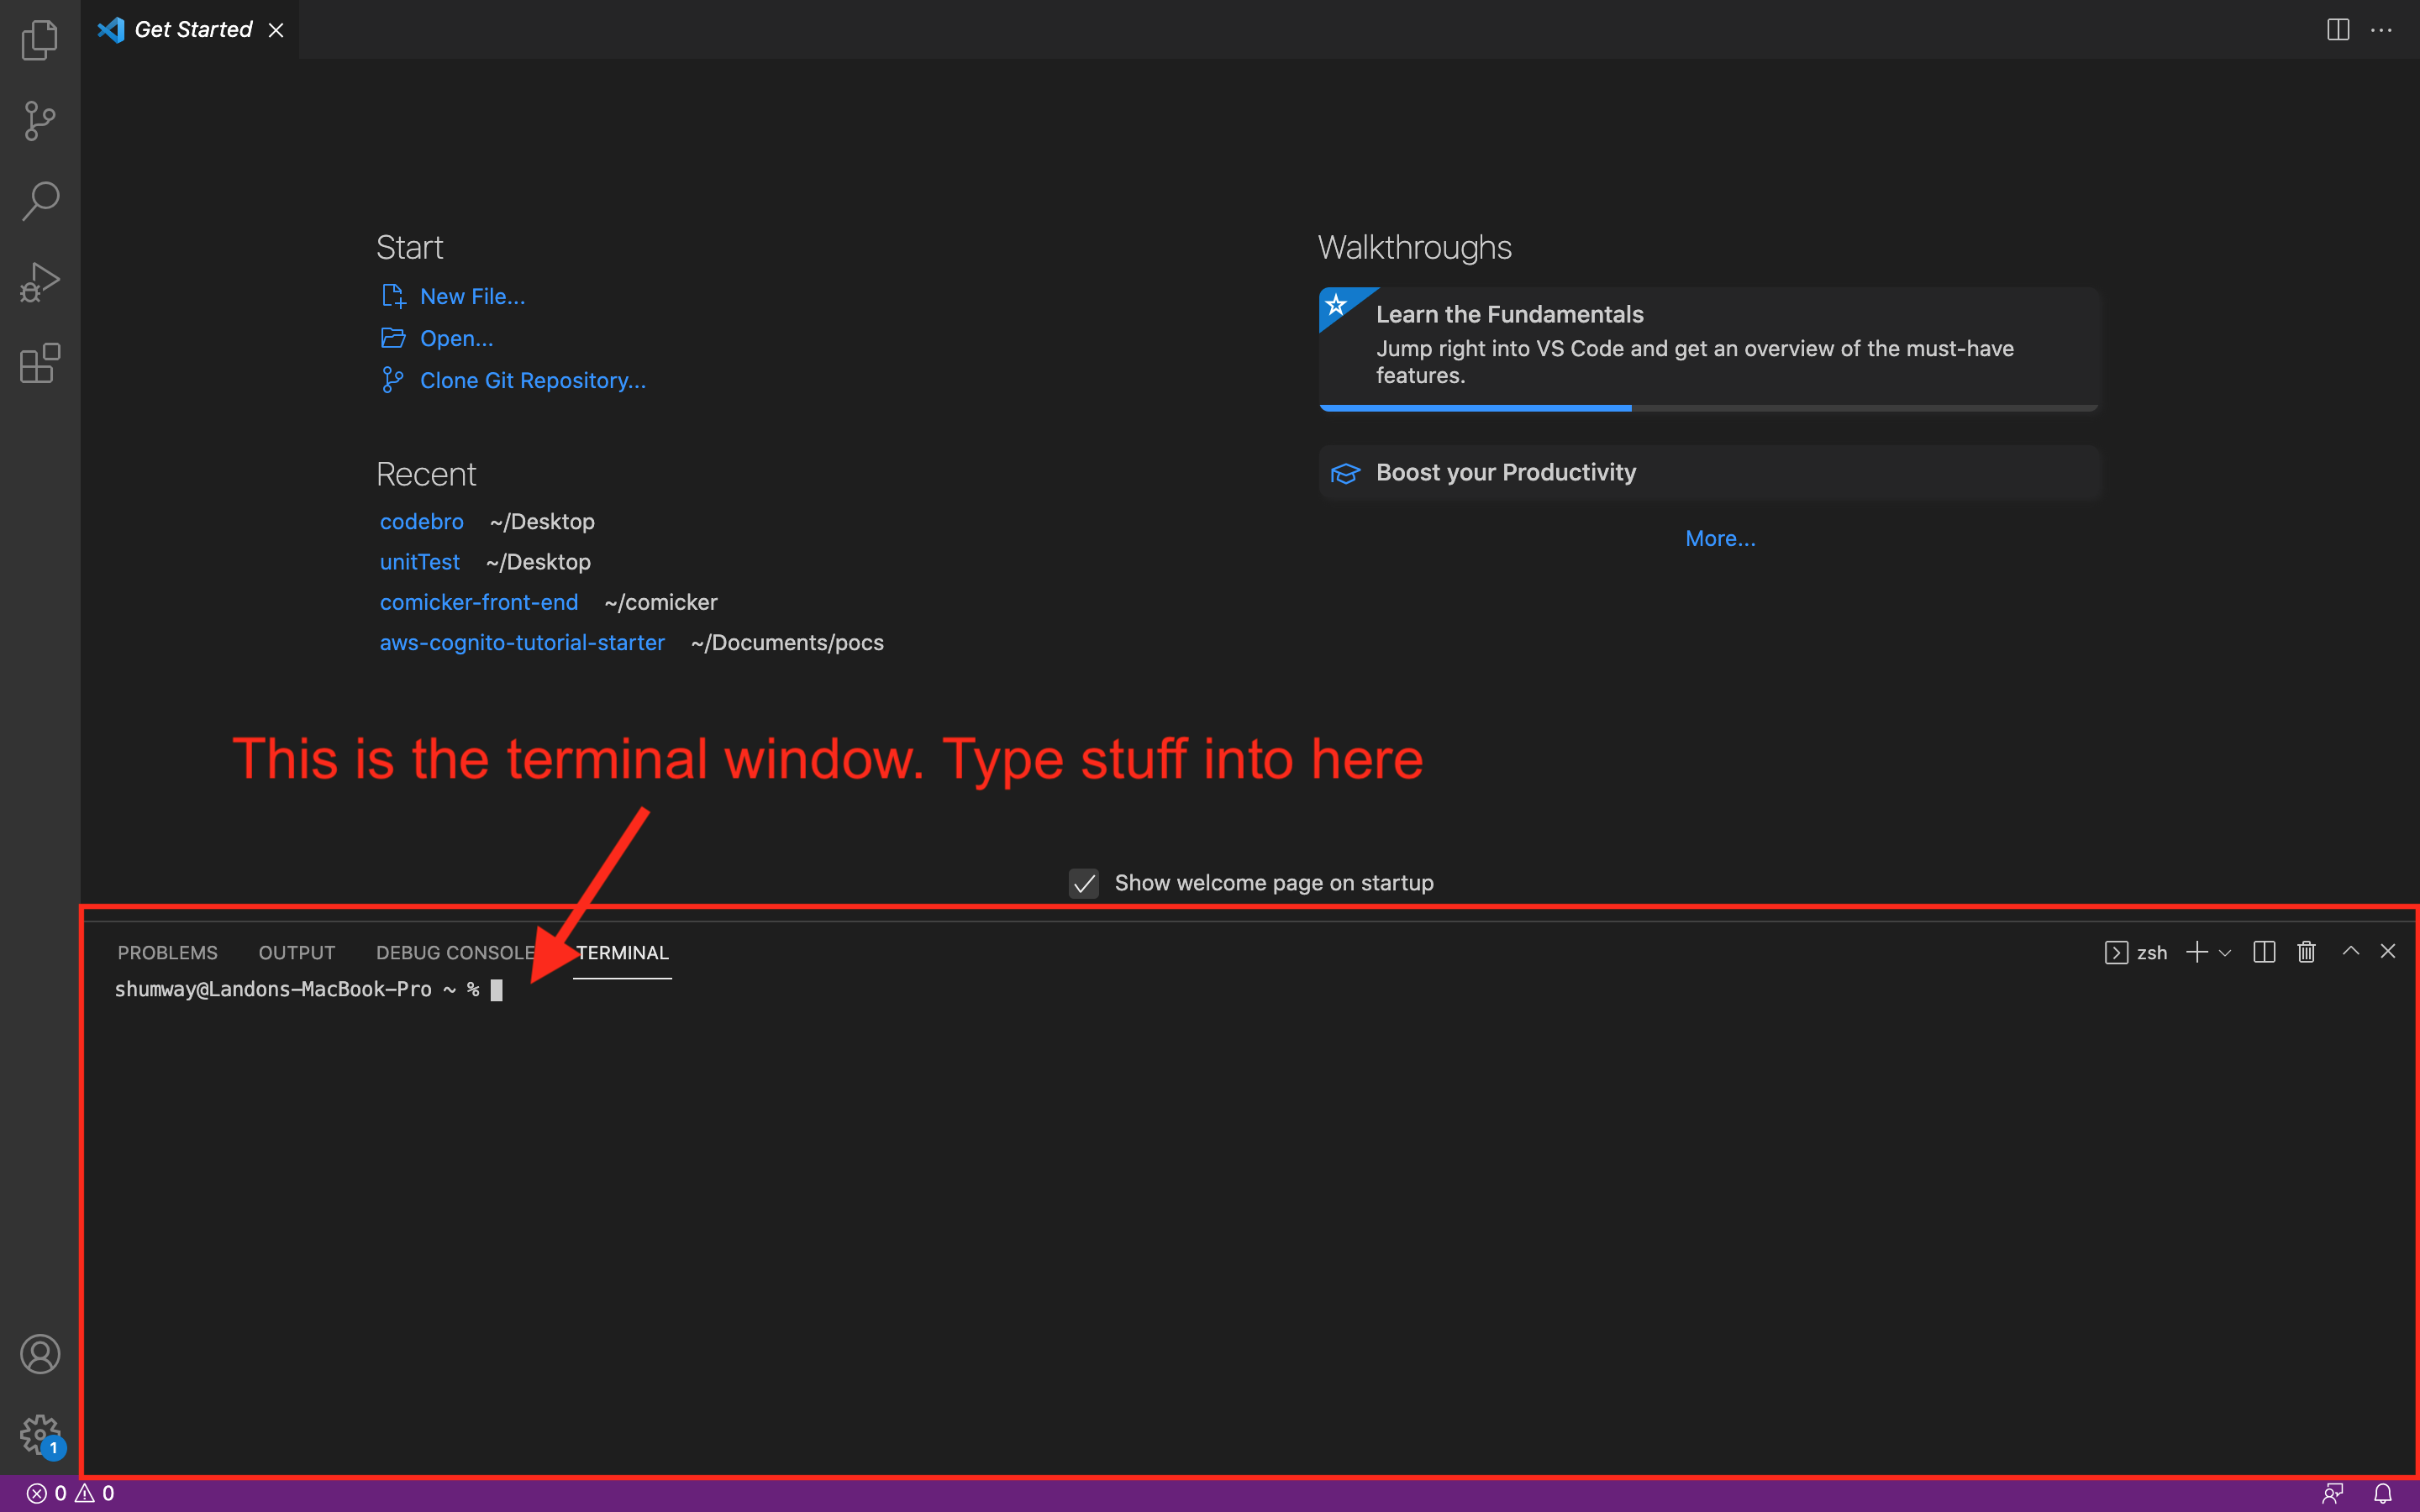Open recent folder comicker-front-end

click(478, 602)
